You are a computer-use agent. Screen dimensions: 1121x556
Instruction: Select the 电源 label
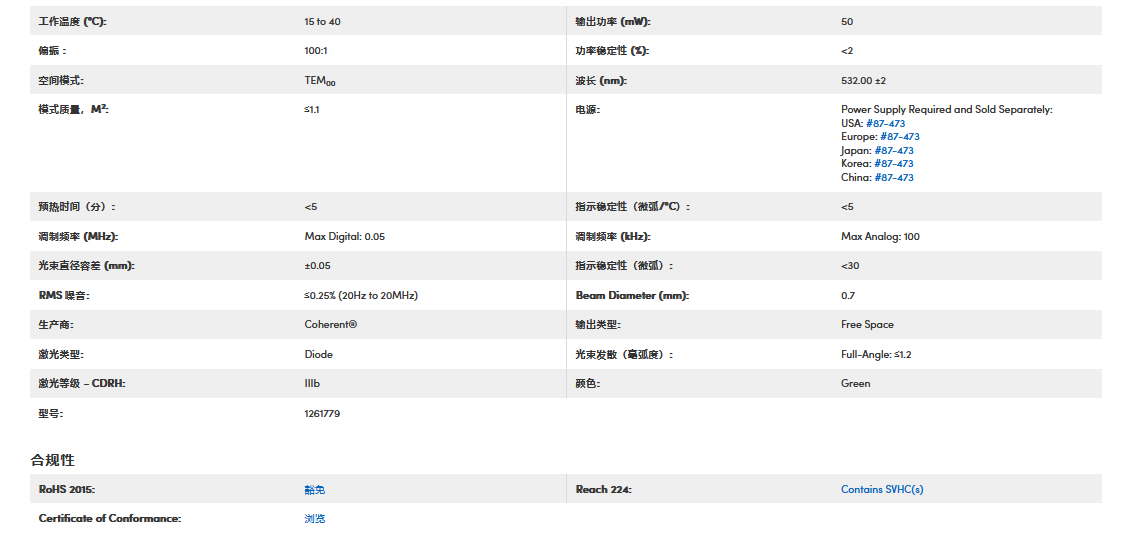tap(588, 109)
